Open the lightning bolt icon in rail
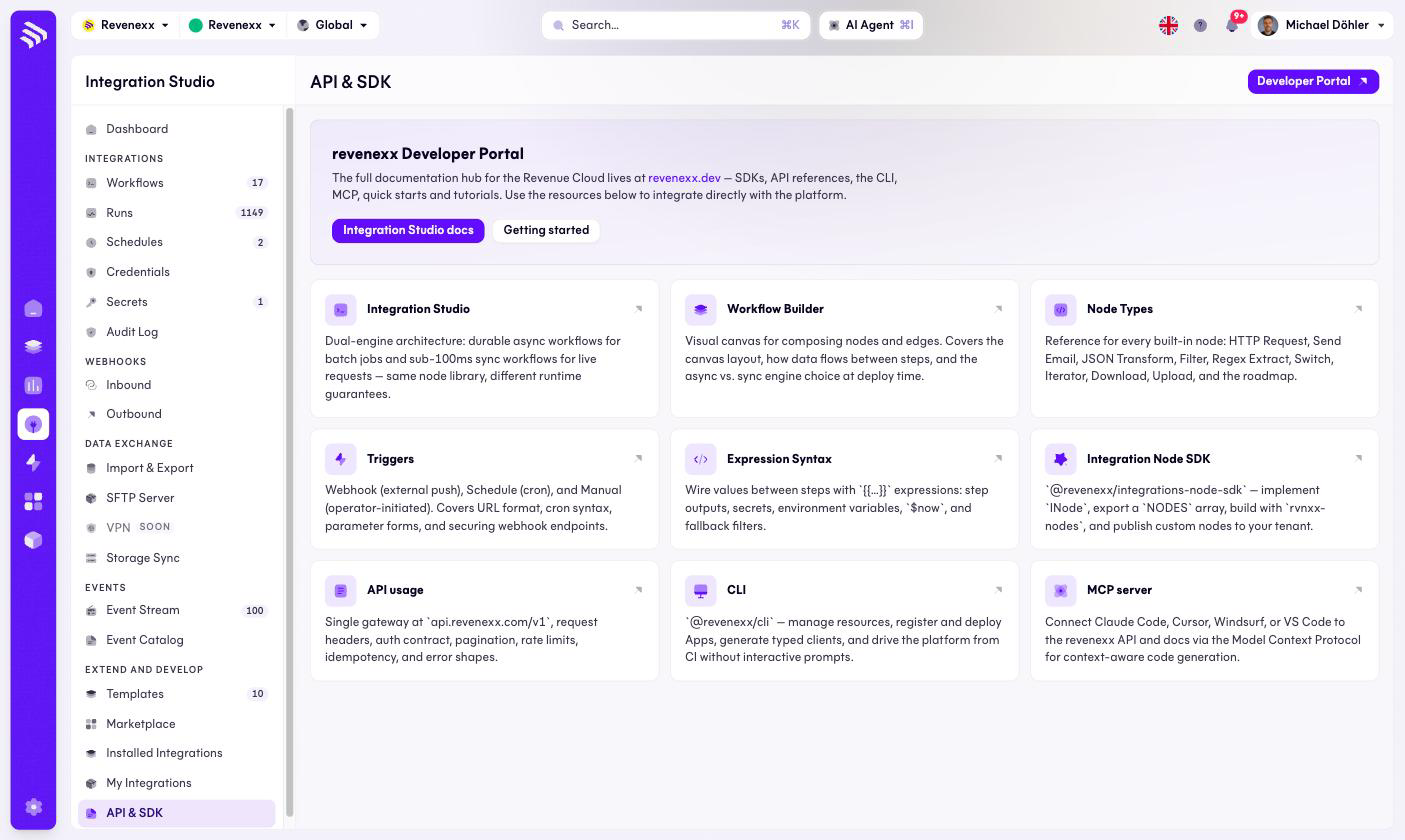Viewport: 1405px width, 840px height. tap(33, 462)
